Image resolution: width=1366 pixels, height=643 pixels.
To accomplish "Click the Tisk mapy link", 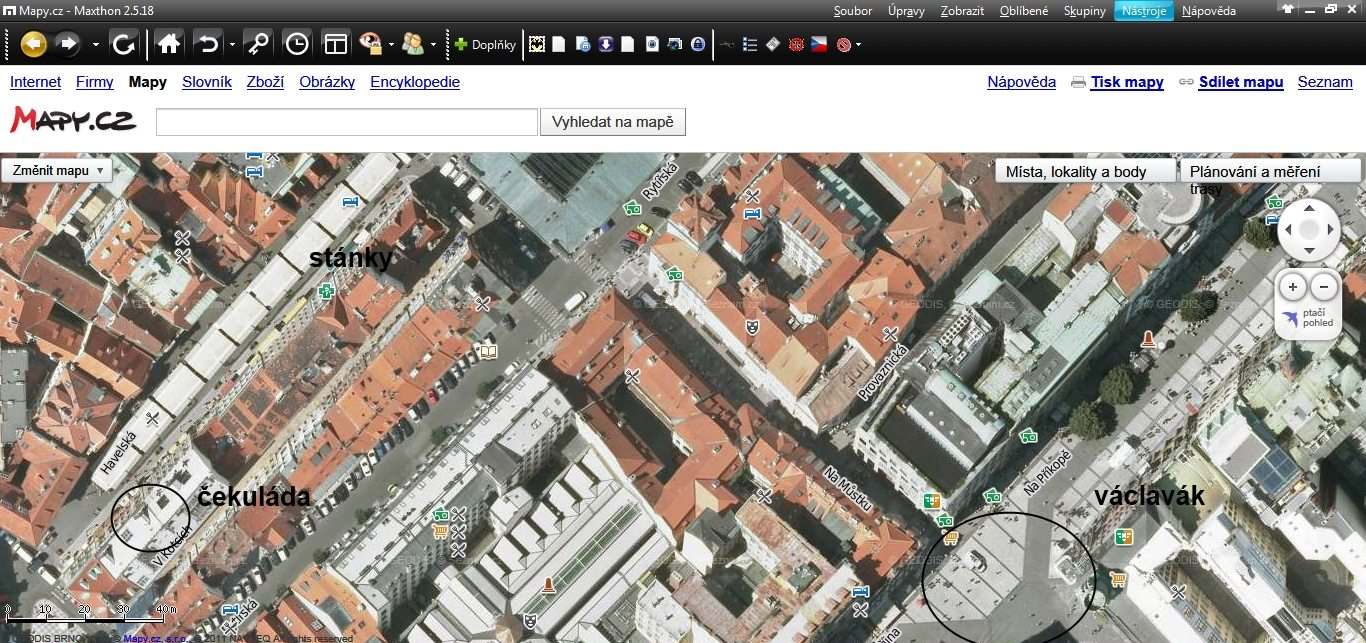I will pos(1127,82).
